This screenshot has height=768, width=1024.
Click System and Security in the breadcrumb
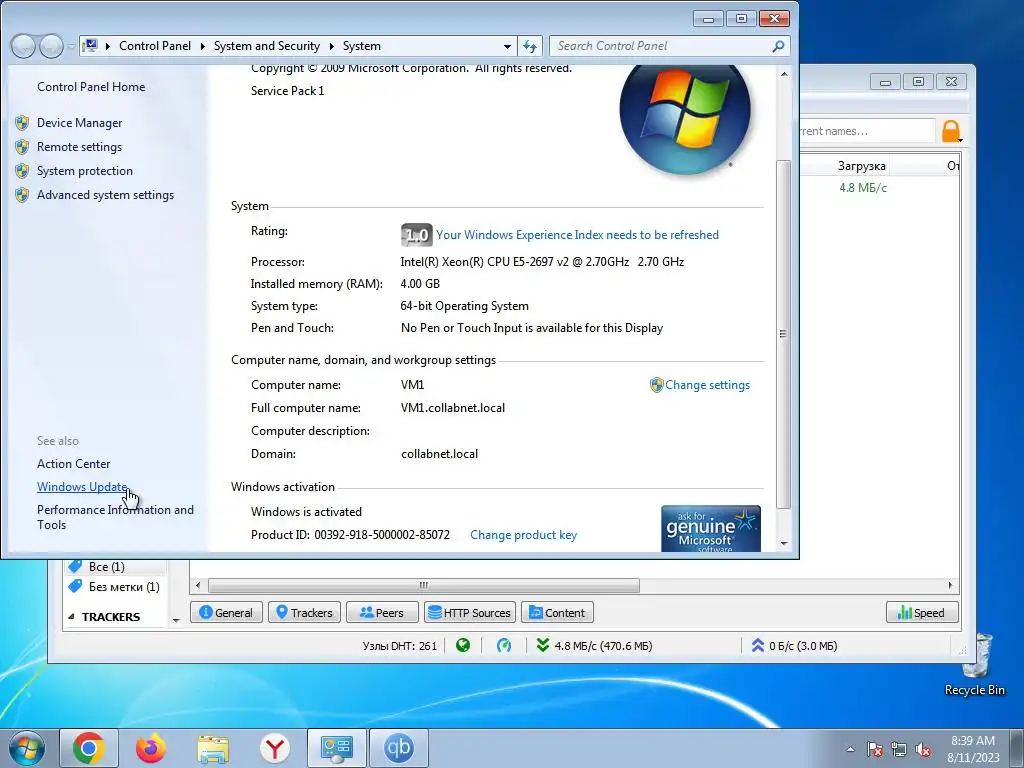coord(266,46)
